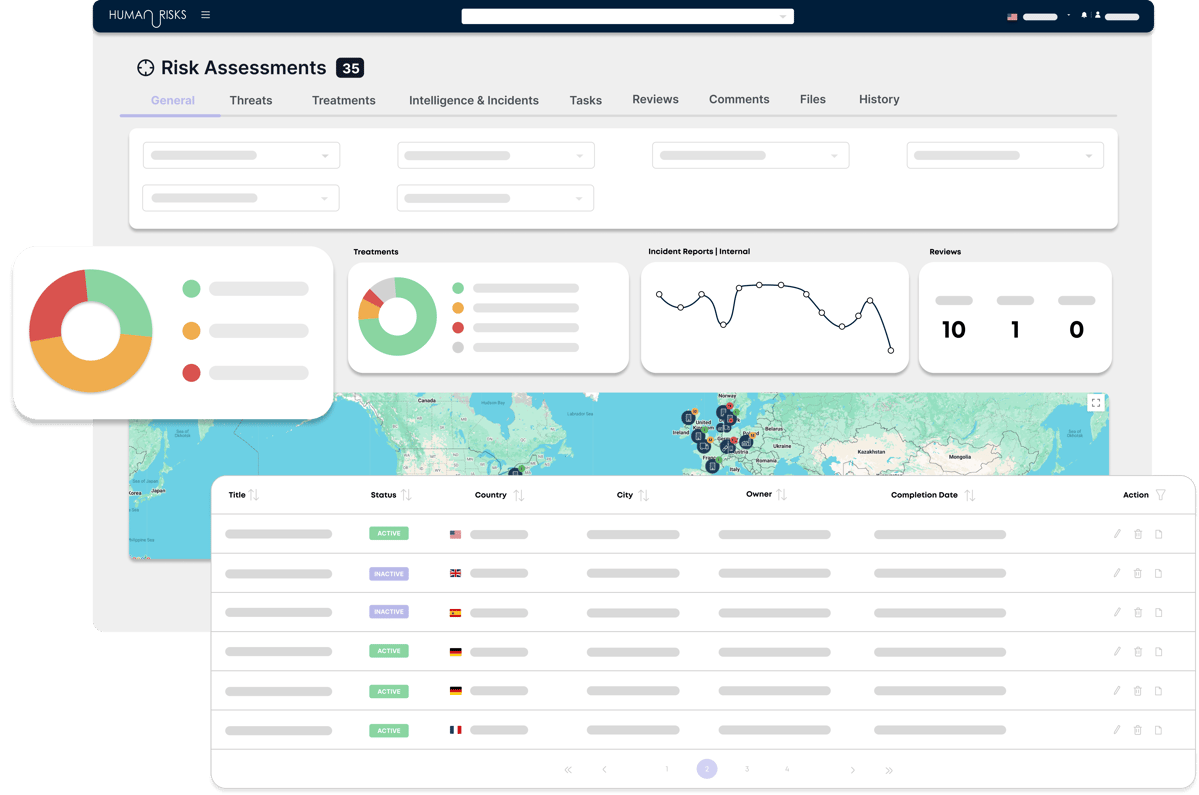Image resolution: width=1199 pixels, height=795 pixels.
Task: Go to the Tasks tab
Action: tap(586, 100)
